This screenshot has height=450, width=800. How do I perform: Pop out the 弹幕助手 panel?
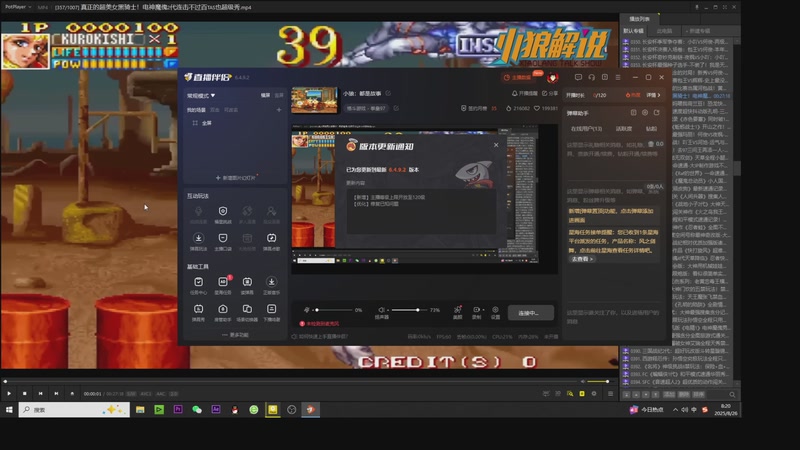(657, 113)
